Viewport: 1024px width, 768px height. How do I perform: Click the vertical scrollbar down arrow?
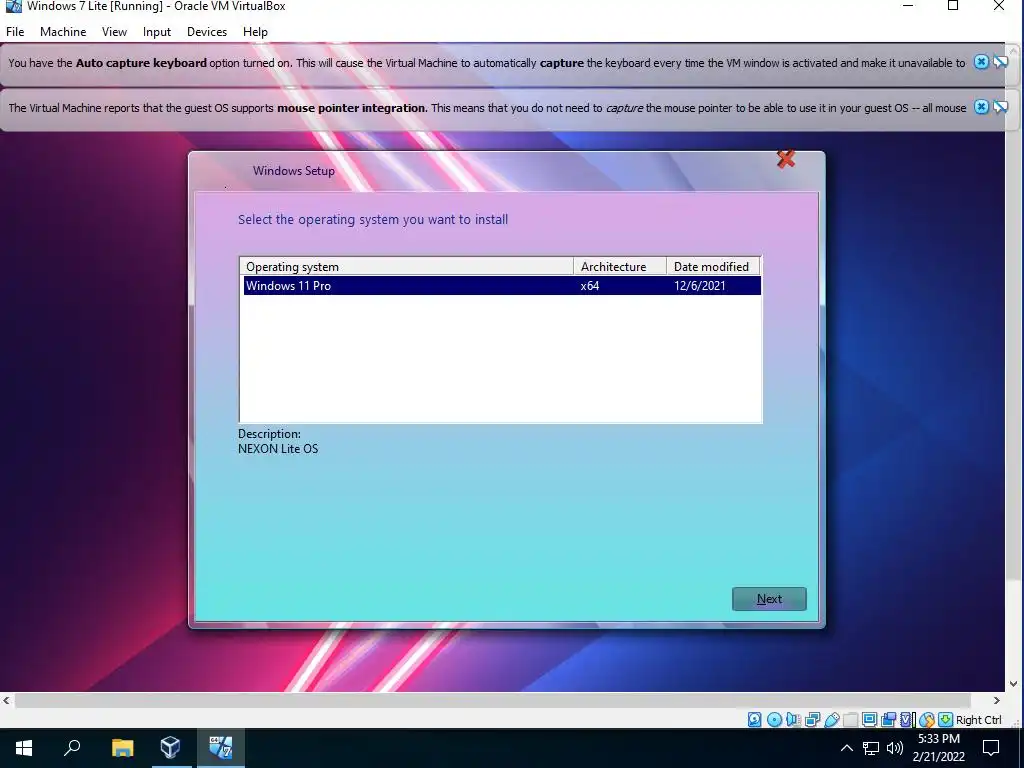[1014, 684]
